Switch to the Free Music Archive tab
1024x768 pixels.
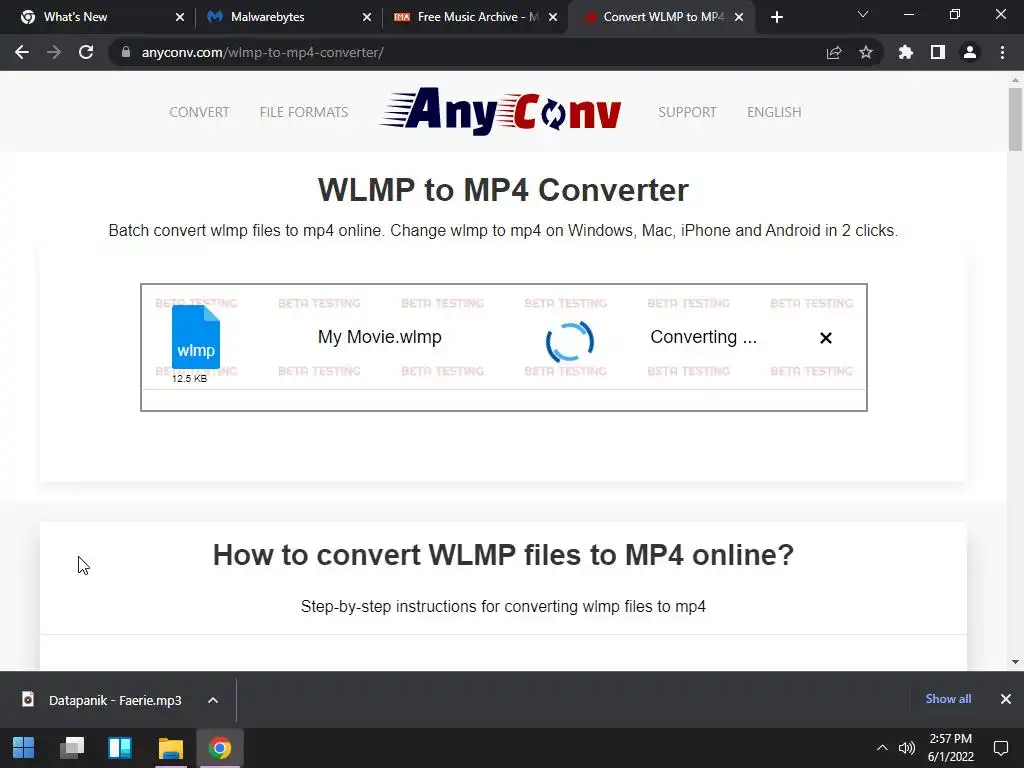pos(475,17)
